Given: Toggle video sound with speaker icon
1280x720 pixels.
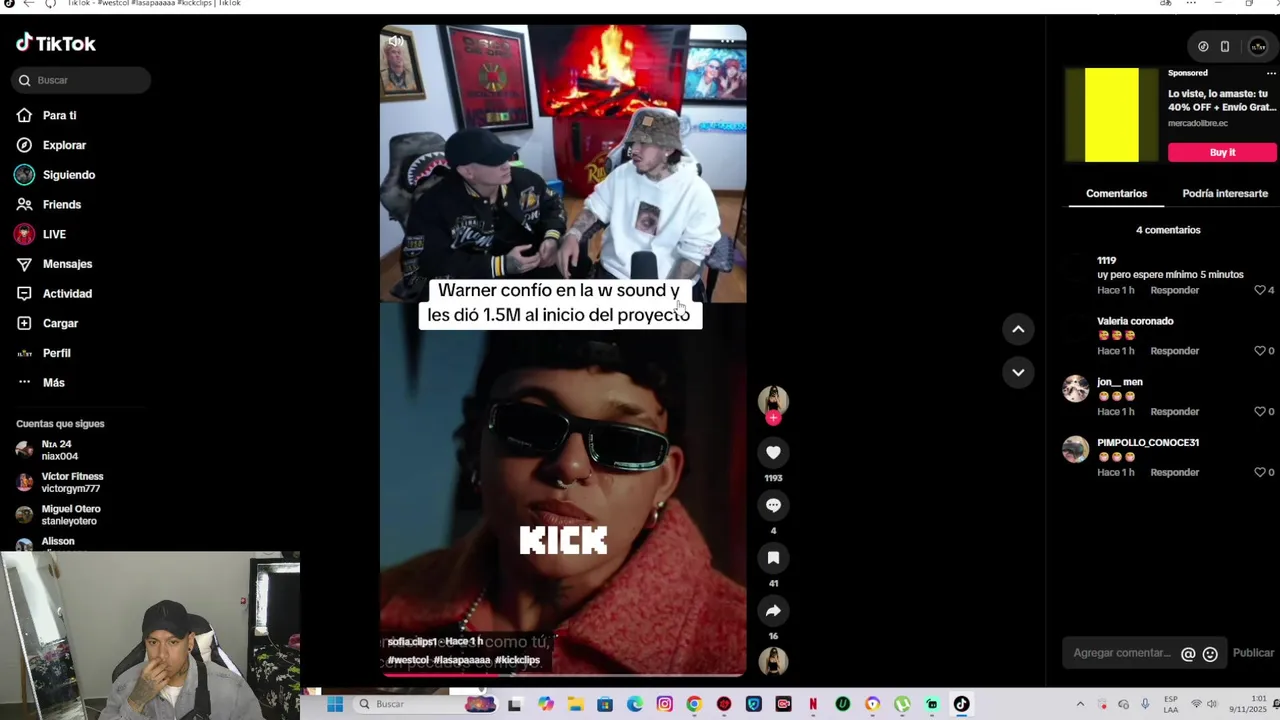Looking at the screenshot, I should [x=396, y=41].
